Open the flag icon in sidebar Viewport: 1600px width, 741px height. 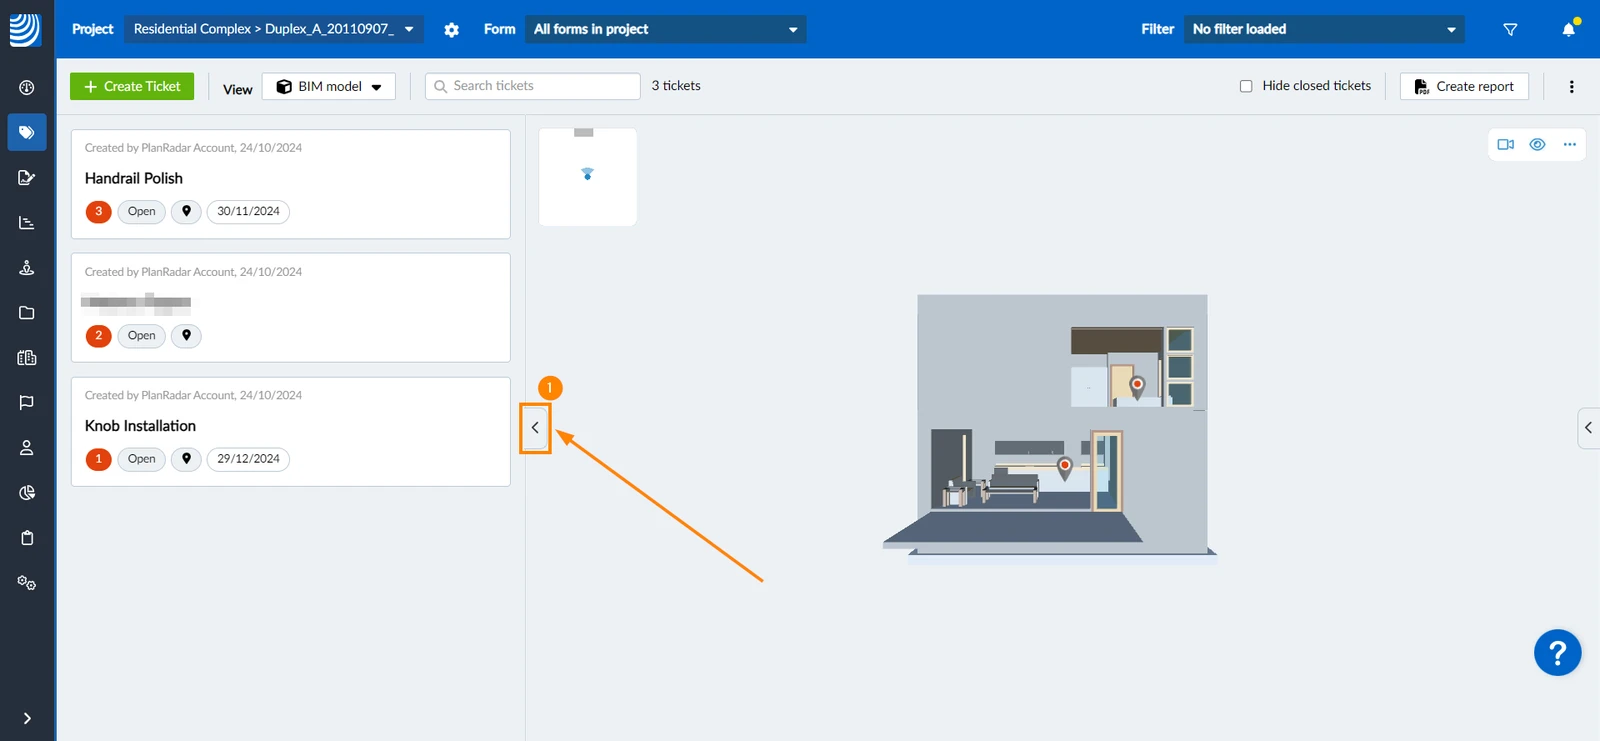click(x=27, y=403)
